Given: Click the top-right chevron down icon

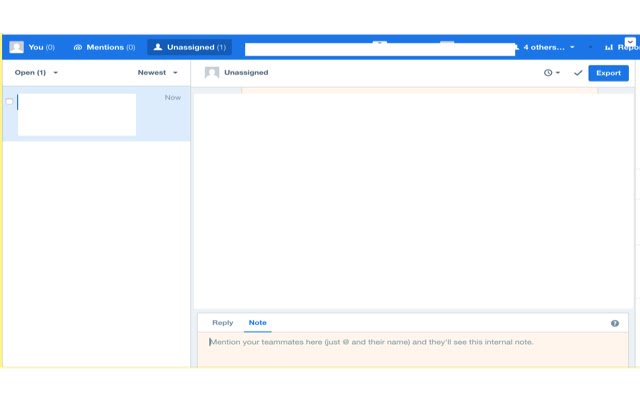Looking at the screenshot, I should coord(630,42).
